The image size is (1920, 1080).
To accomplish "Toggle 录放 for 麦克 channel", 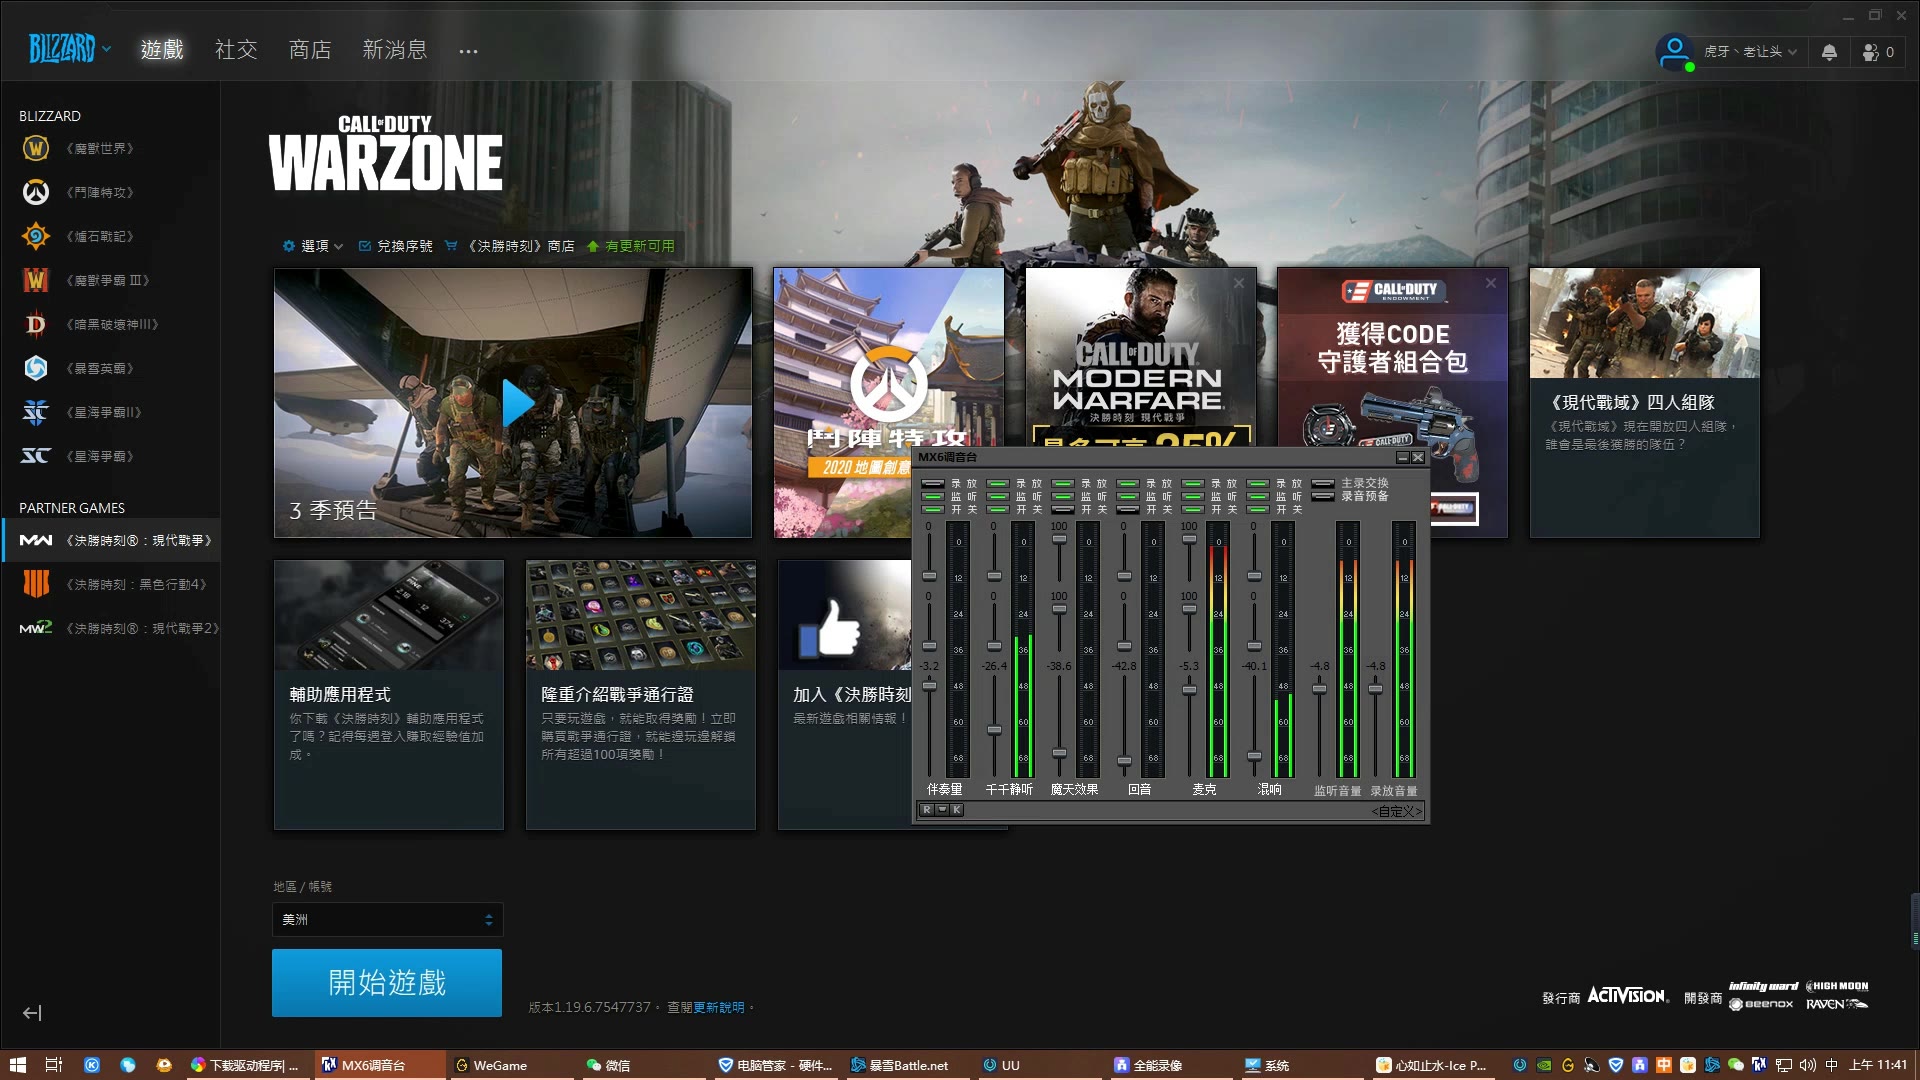I will click(x=1192, y=483).
